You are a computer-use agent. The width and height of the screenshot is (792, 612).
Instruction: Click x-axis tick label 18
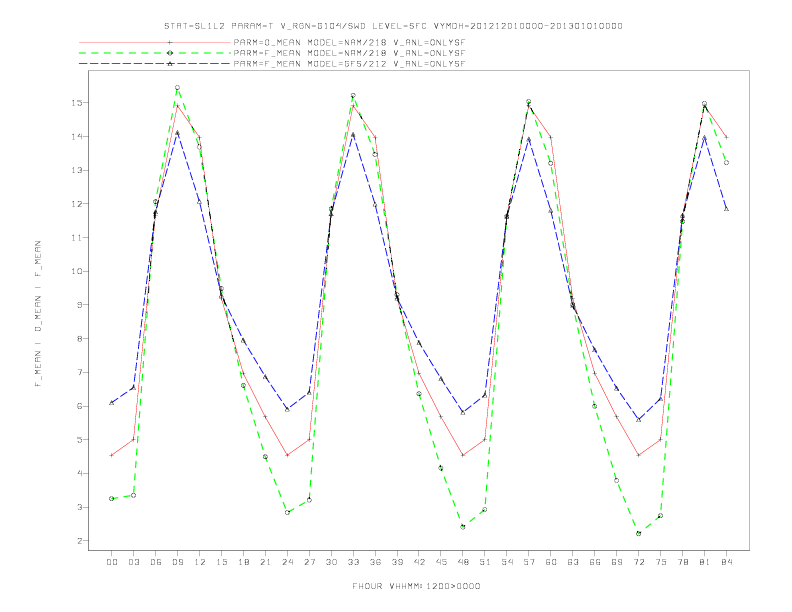tap(243, 562)
